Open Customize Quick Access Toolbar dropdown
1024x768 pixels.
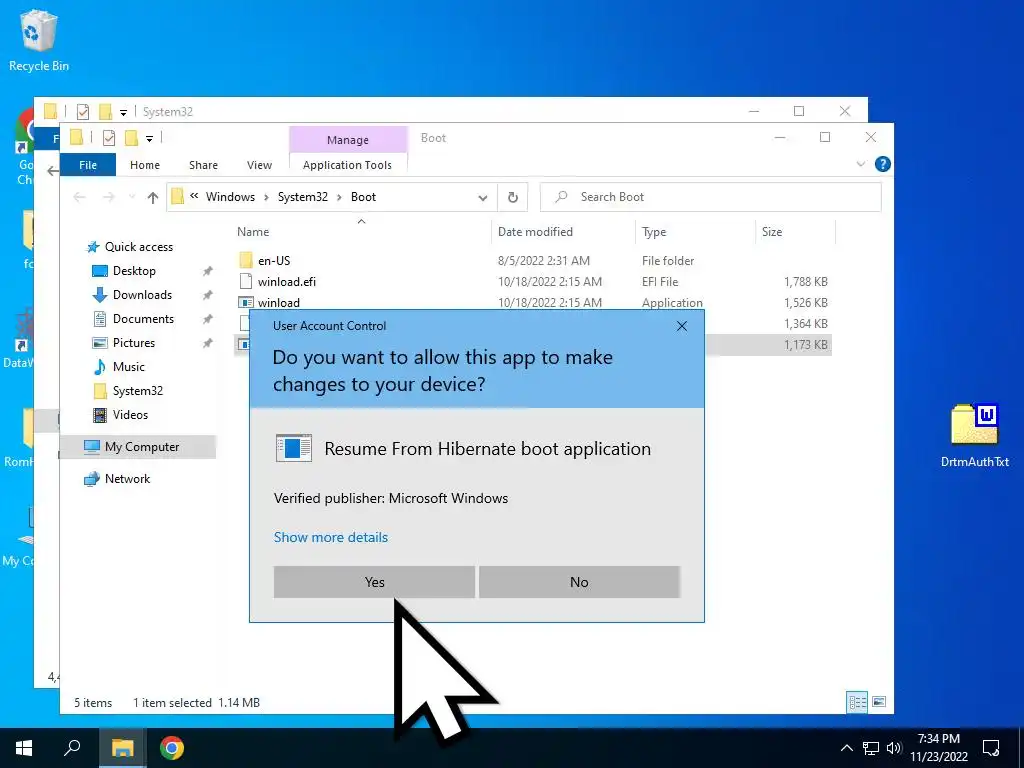click(150, 138)
